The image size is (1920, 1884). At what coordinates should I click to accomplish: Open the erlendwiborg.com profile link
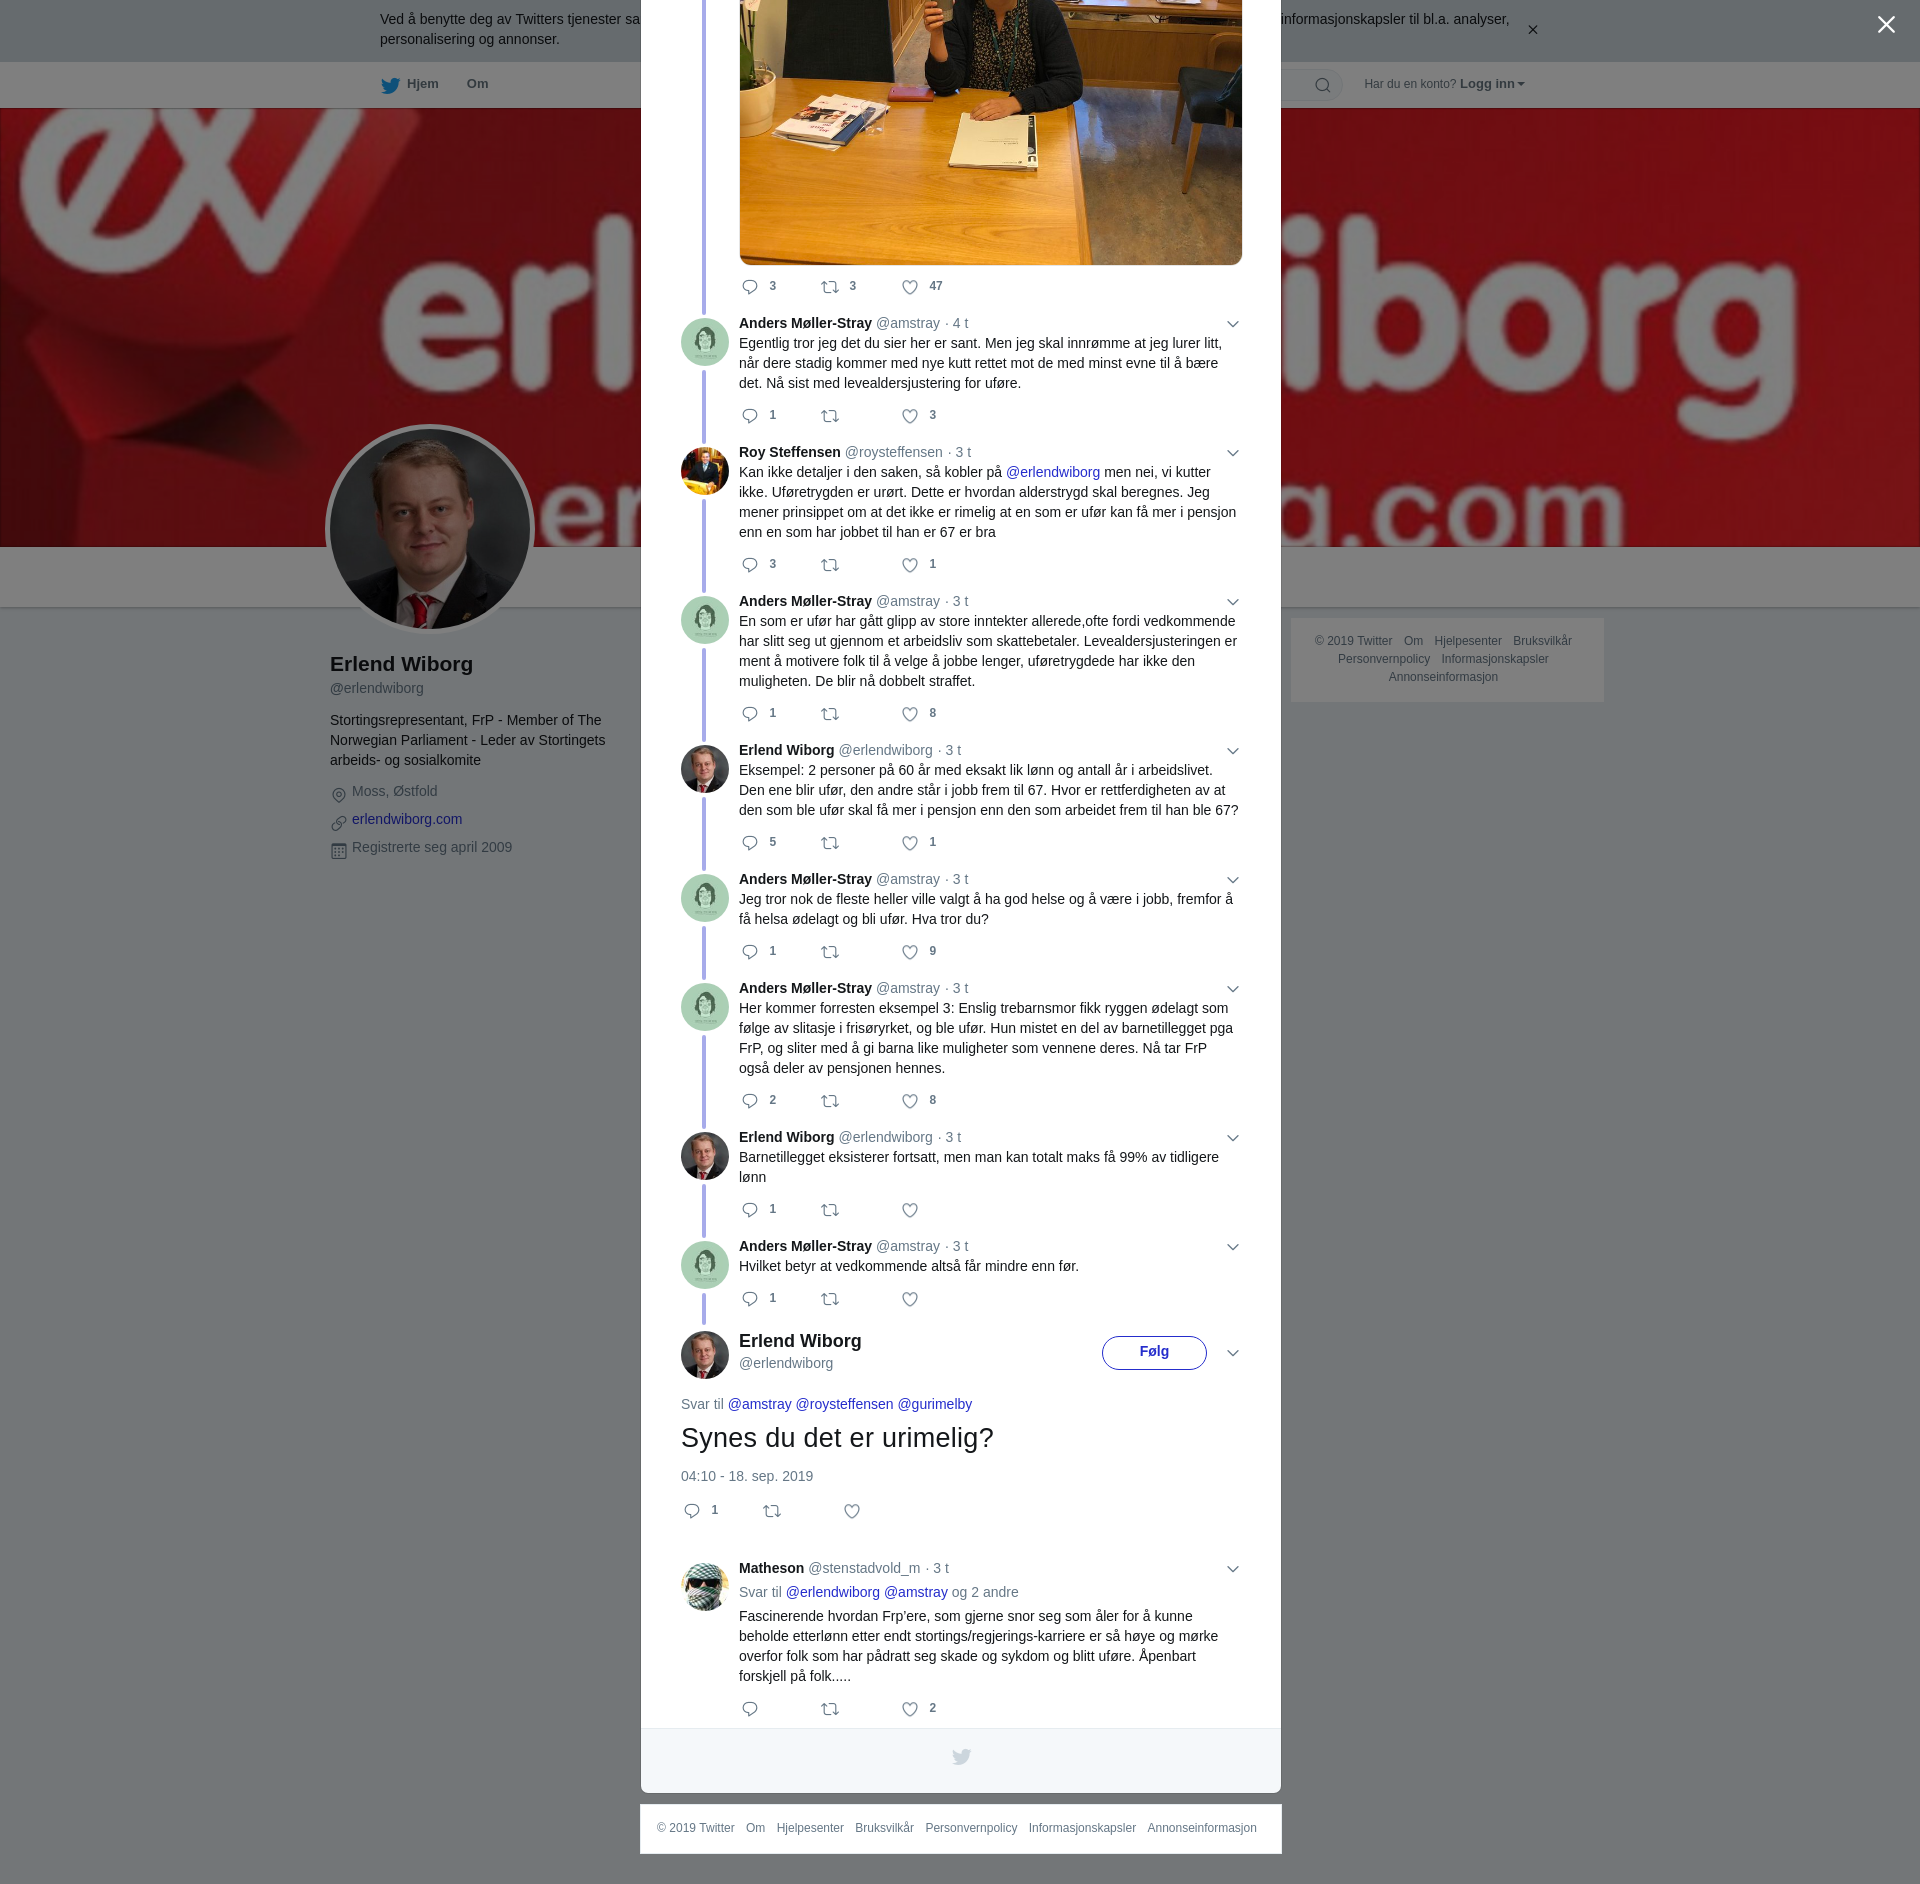click(407, 819)
